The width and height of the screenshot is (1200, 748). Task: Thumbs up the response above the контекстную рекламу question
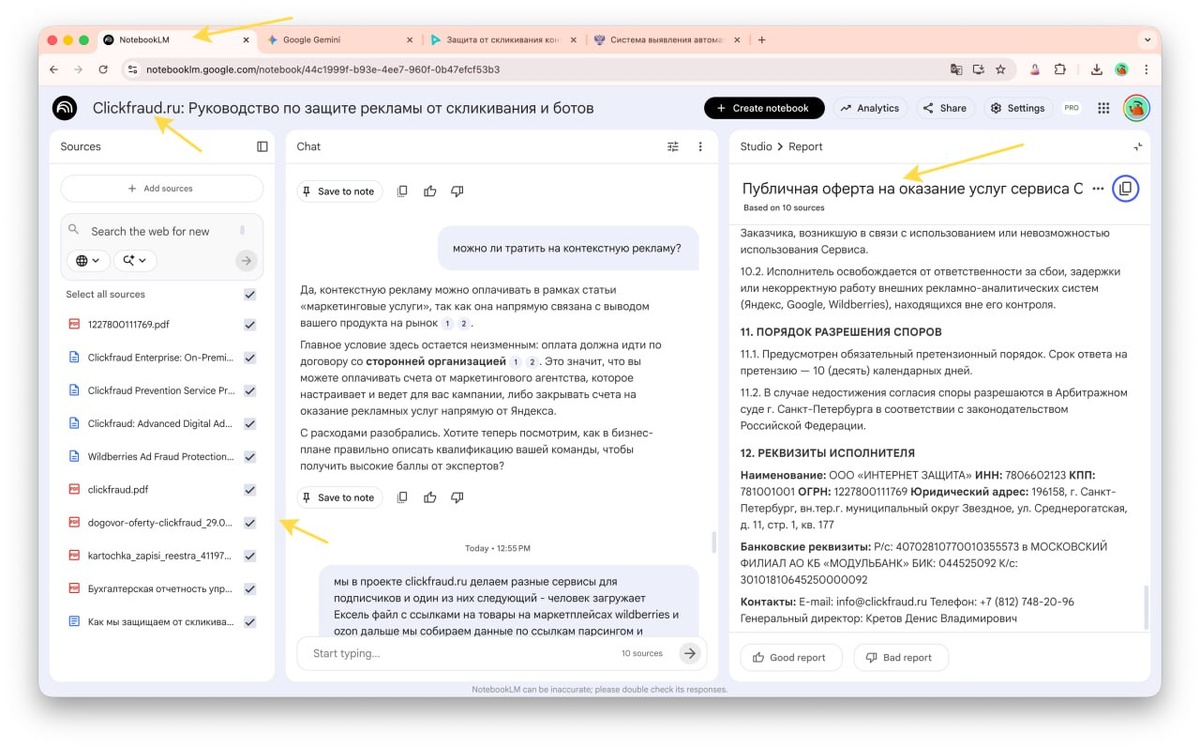click(430, 191)
